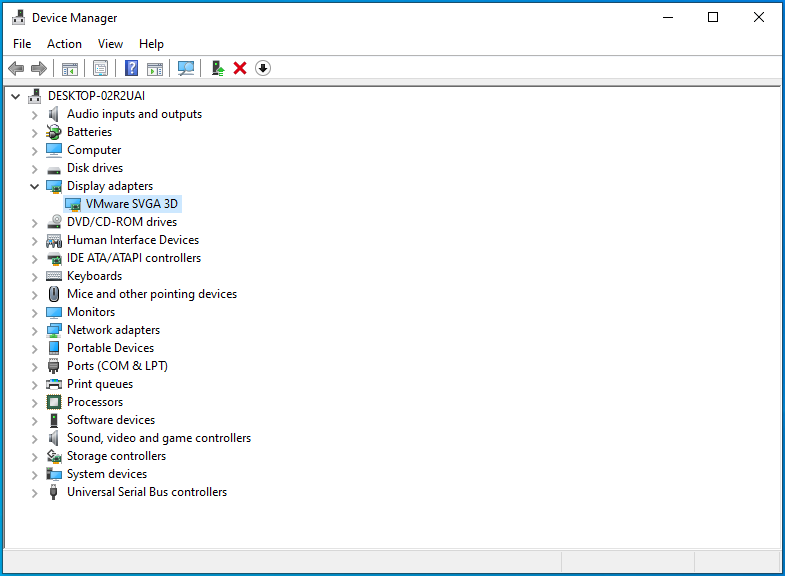Click the red X Uninstall device icon
The height and width of the screenshot is (576, 785).
coord(240,68)
